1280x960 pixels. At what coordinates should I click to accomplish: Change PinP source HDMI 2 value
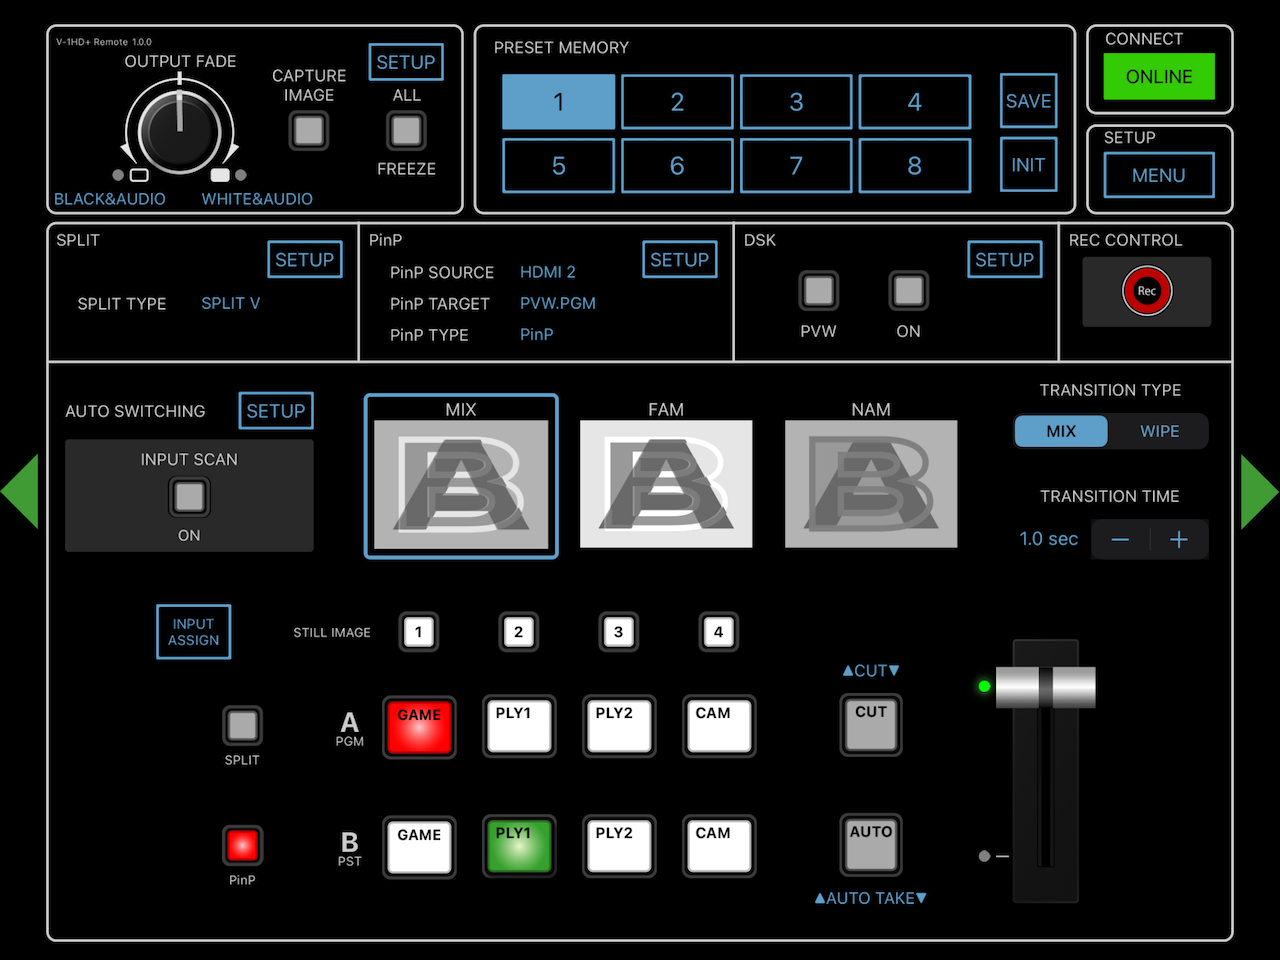548,272
